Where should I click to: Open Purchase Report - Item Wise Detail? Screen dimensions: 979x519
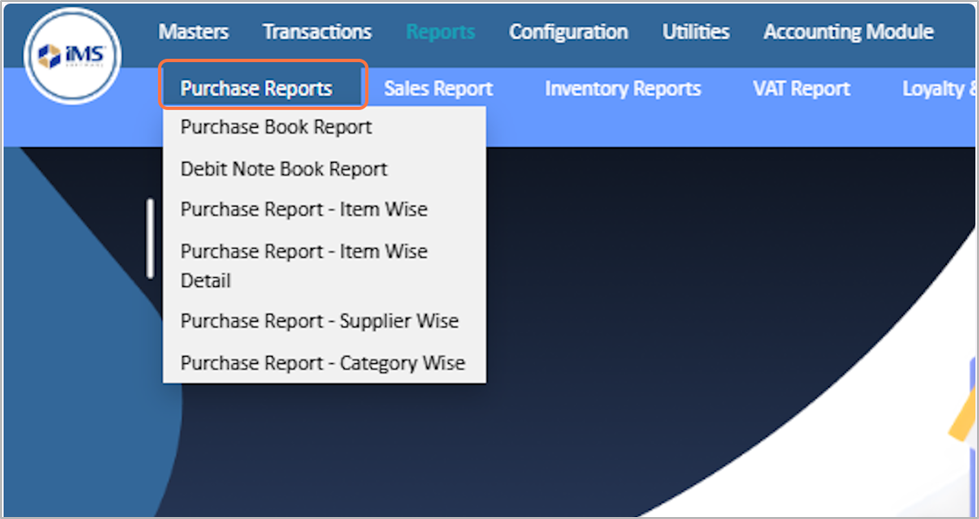click(303, 265)
